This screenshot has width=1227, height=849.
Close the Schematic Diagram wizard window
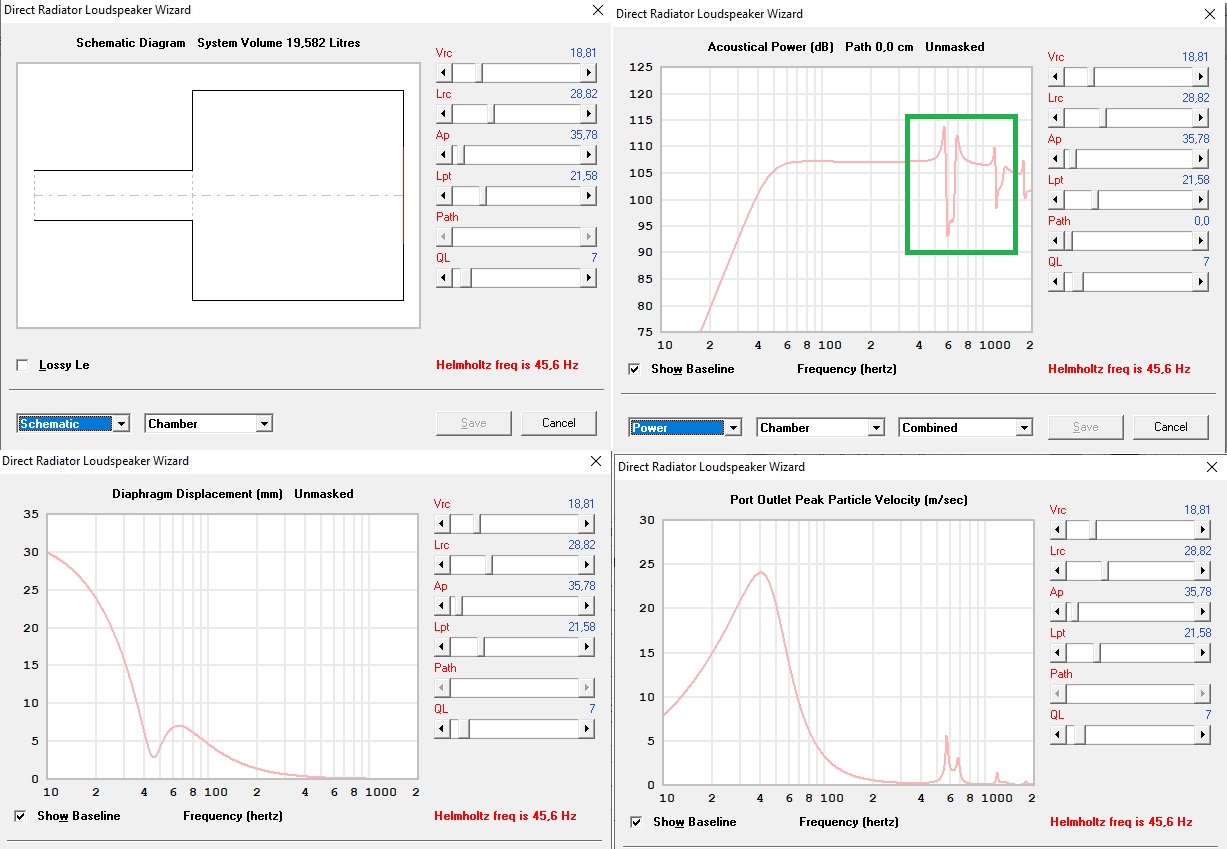598,10
